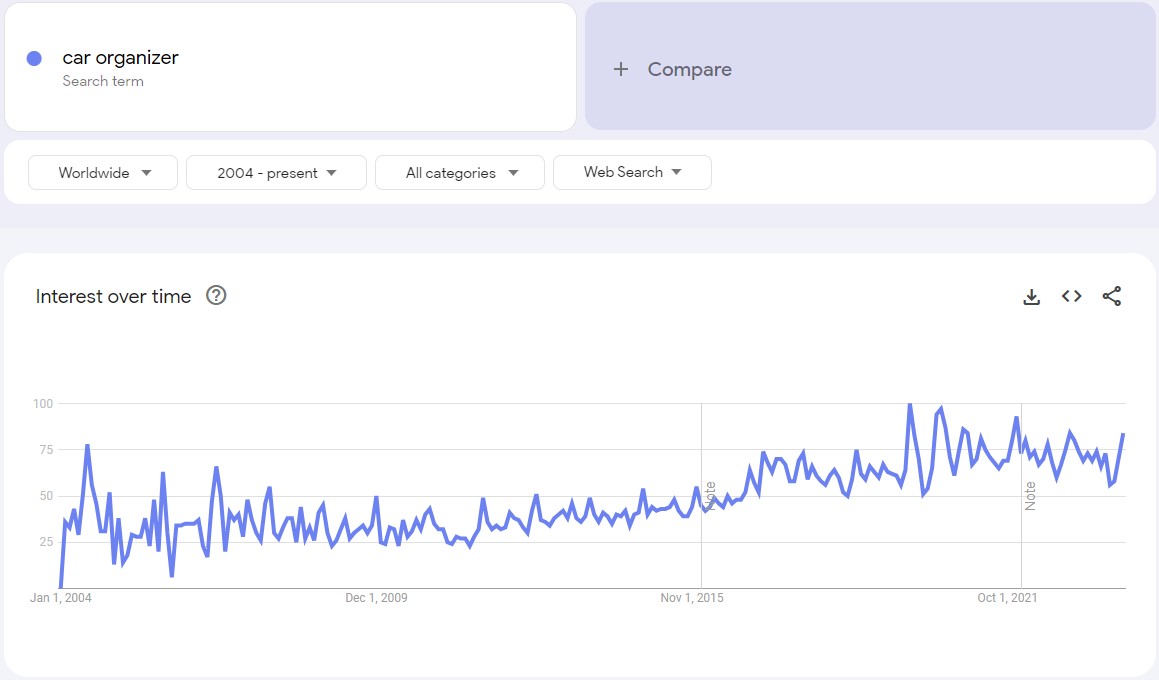Open the Interest over time help icon

pos(216,295)
